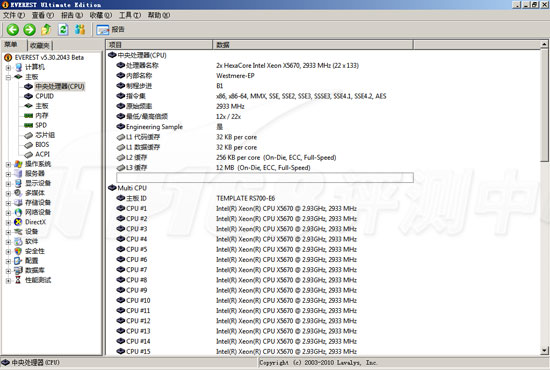Viewport: 550px width, 370px height.
Task: Expand the 操作系统 tree node
Action: [x=8, y=164]
